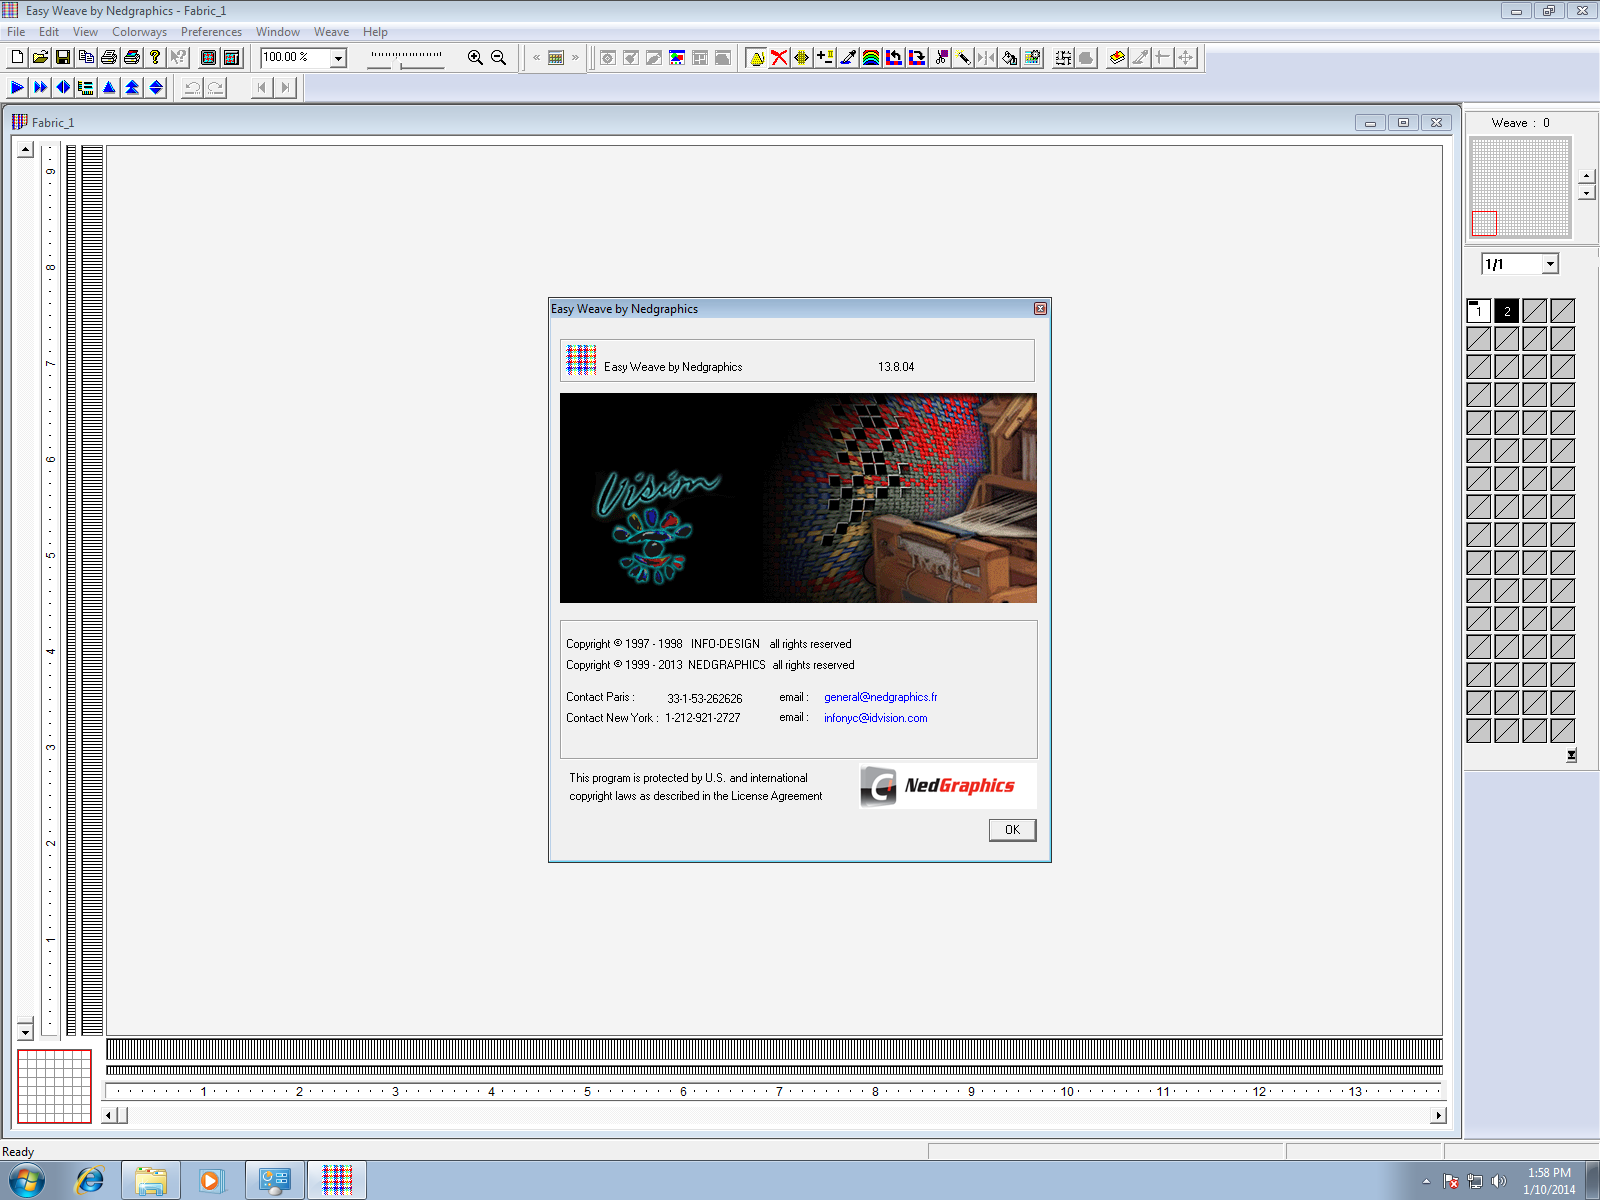The height and width of the screenshot is (1200, 1600).
Task: Open the rainbow color reduction tool
Action: [871, 57]
